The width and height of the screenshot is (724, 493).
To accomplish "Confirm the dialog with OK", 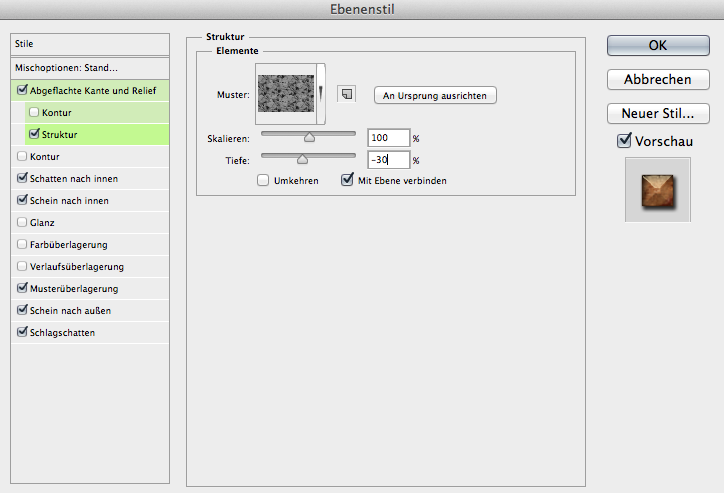I will click(x=658, y=45).
